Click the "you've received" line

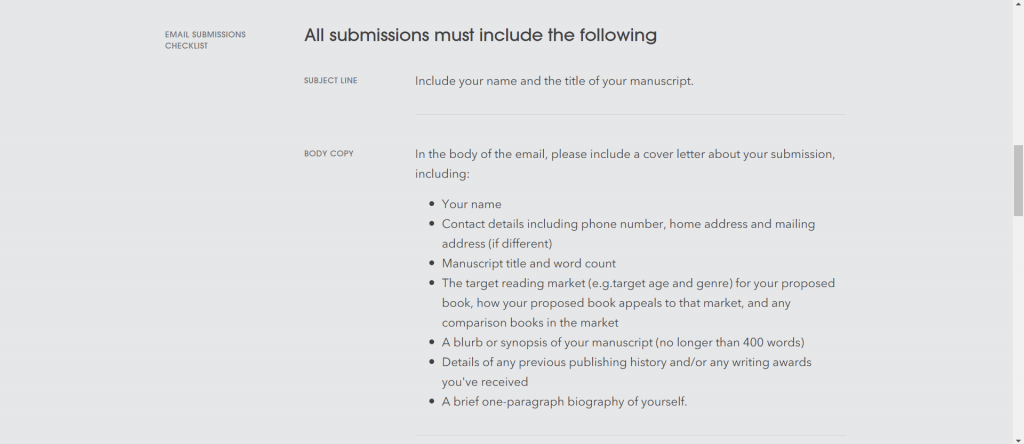pyautogui.click(x=484, y=382)
